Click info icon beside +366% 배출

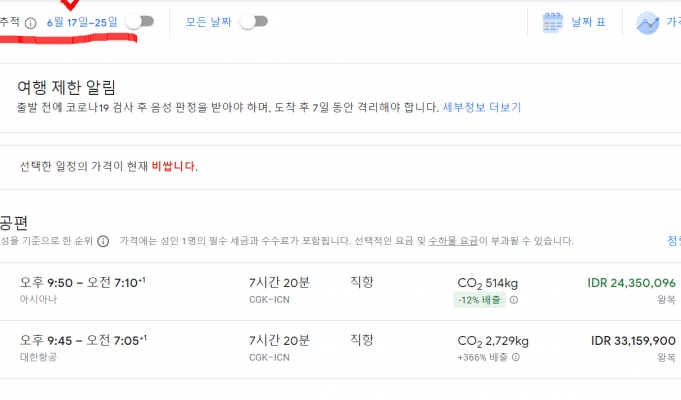tap(515, 357)
